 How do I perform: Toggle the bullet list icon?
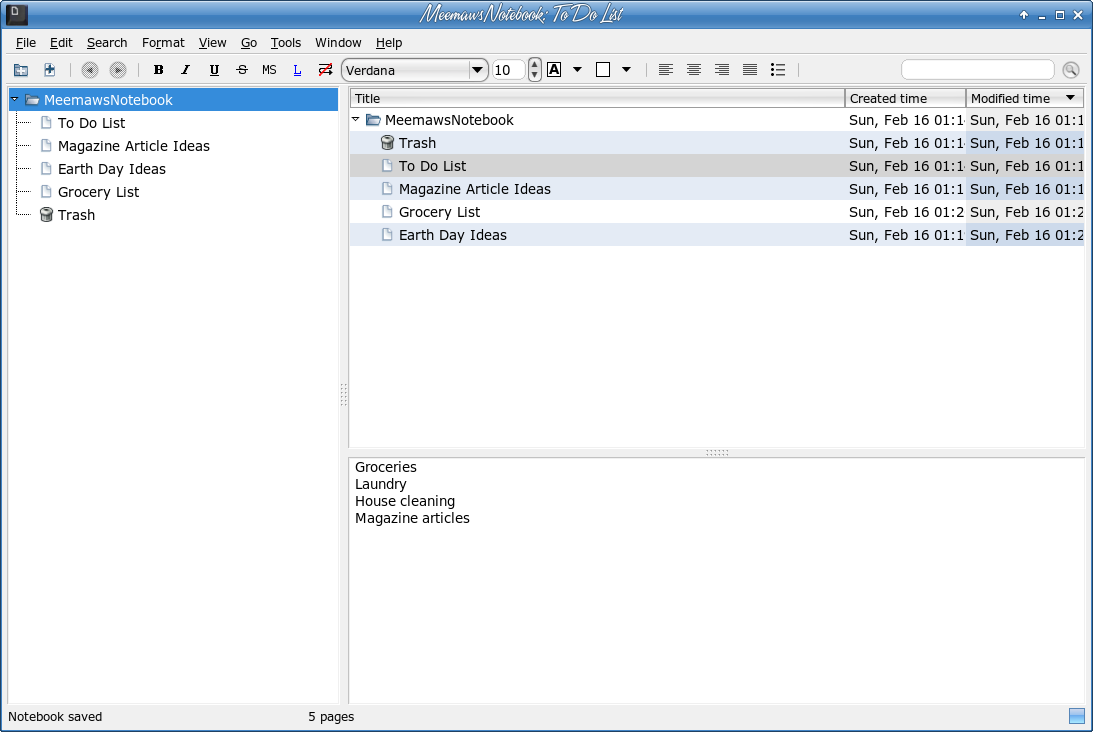(x=778, y=70)
